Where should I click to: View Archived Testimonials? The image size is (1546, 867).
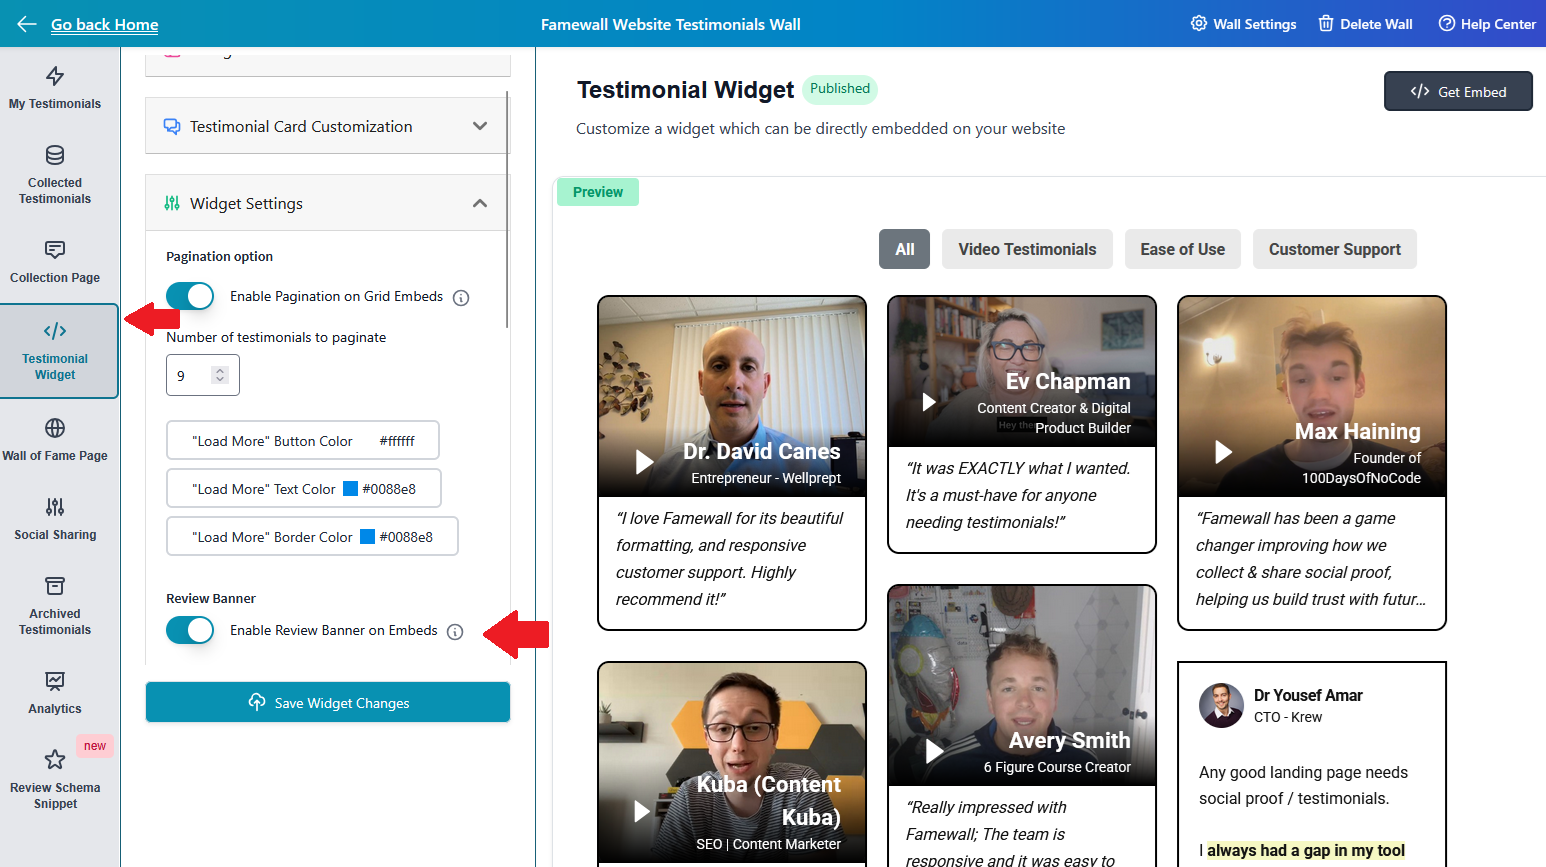coord(55,606)
